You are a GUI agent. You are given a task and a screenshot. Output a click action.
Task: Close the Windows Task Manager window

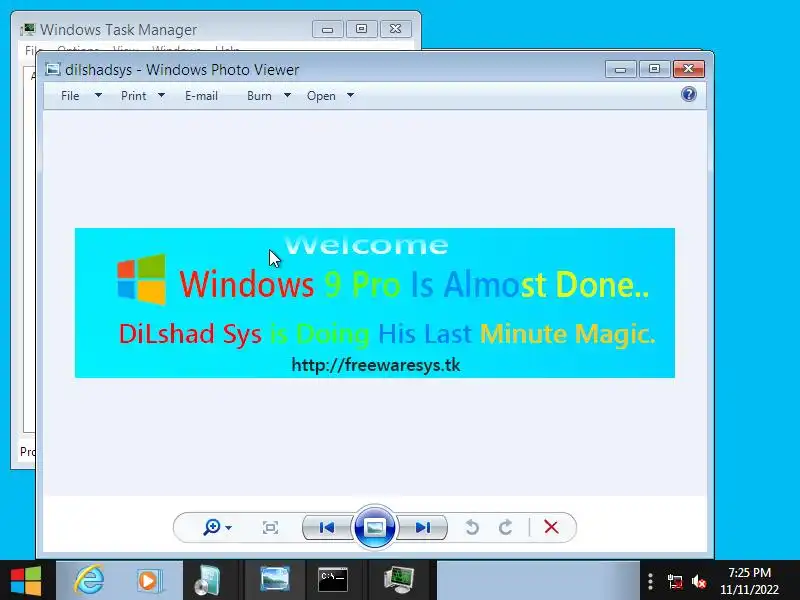tap(395, 29)
